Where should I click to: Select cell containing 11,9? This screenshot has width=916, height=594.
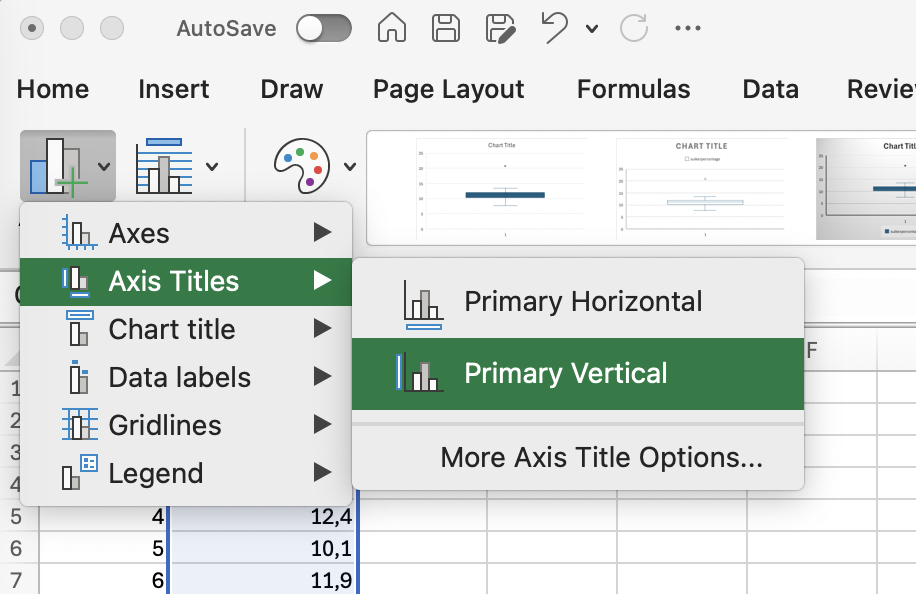[263, 579]
